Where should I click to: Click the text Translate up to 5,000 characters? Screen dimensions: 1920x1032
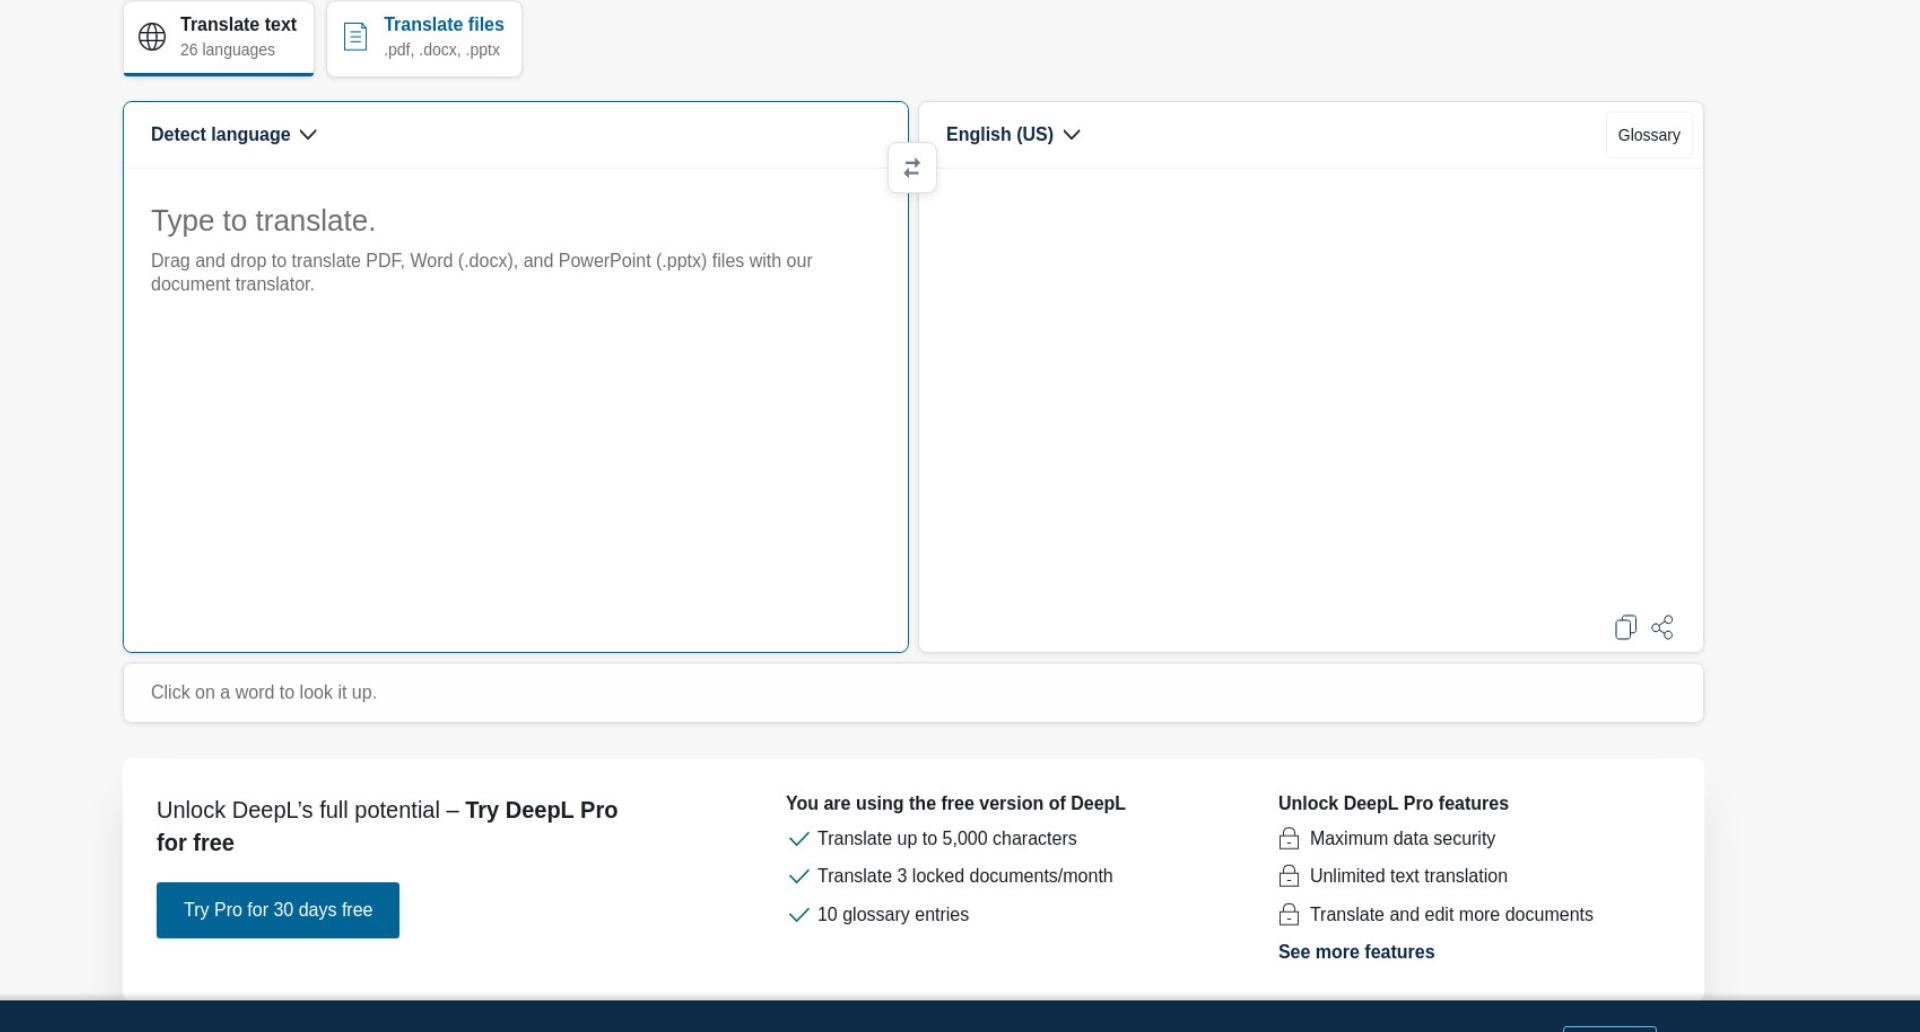coord(947,838)
